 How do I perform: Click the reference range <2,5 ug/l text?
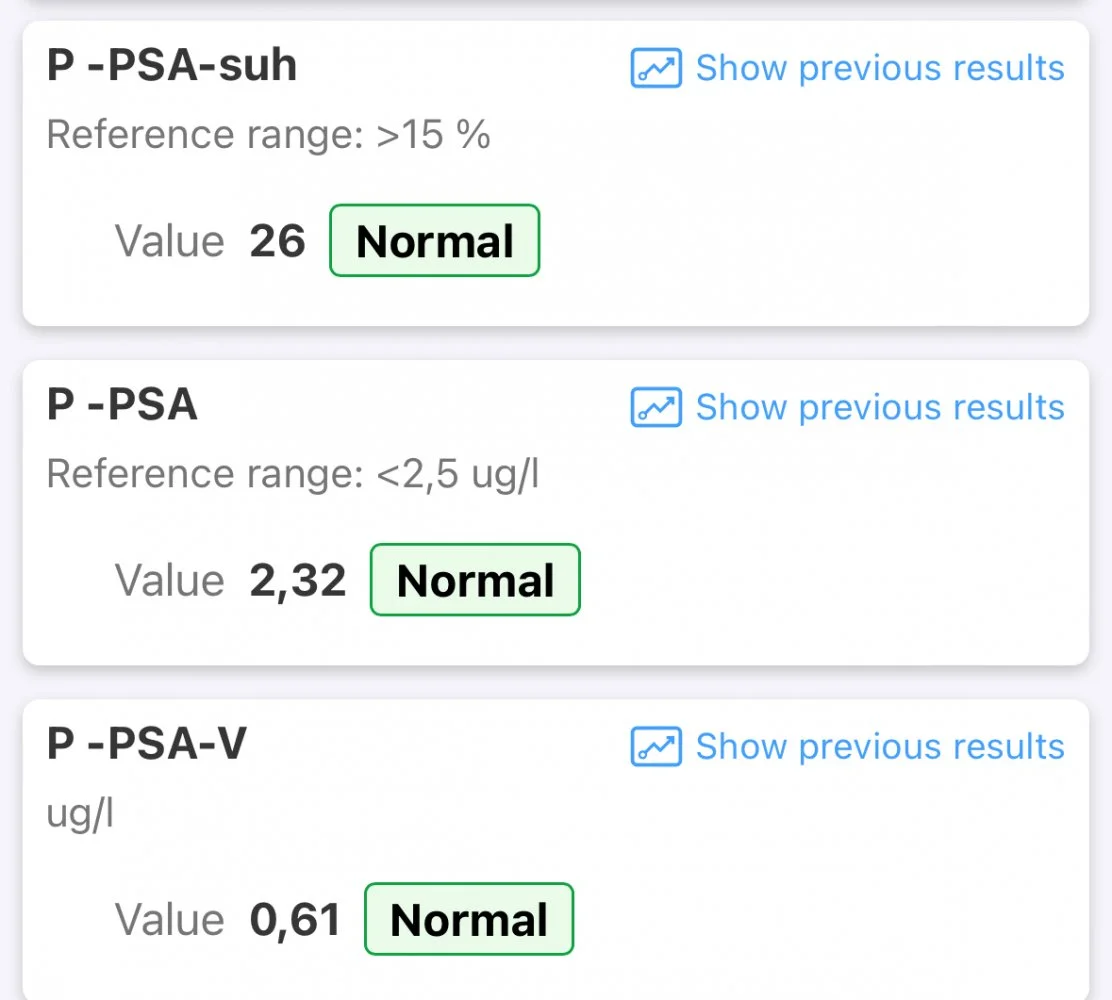(x=292, y=473)
